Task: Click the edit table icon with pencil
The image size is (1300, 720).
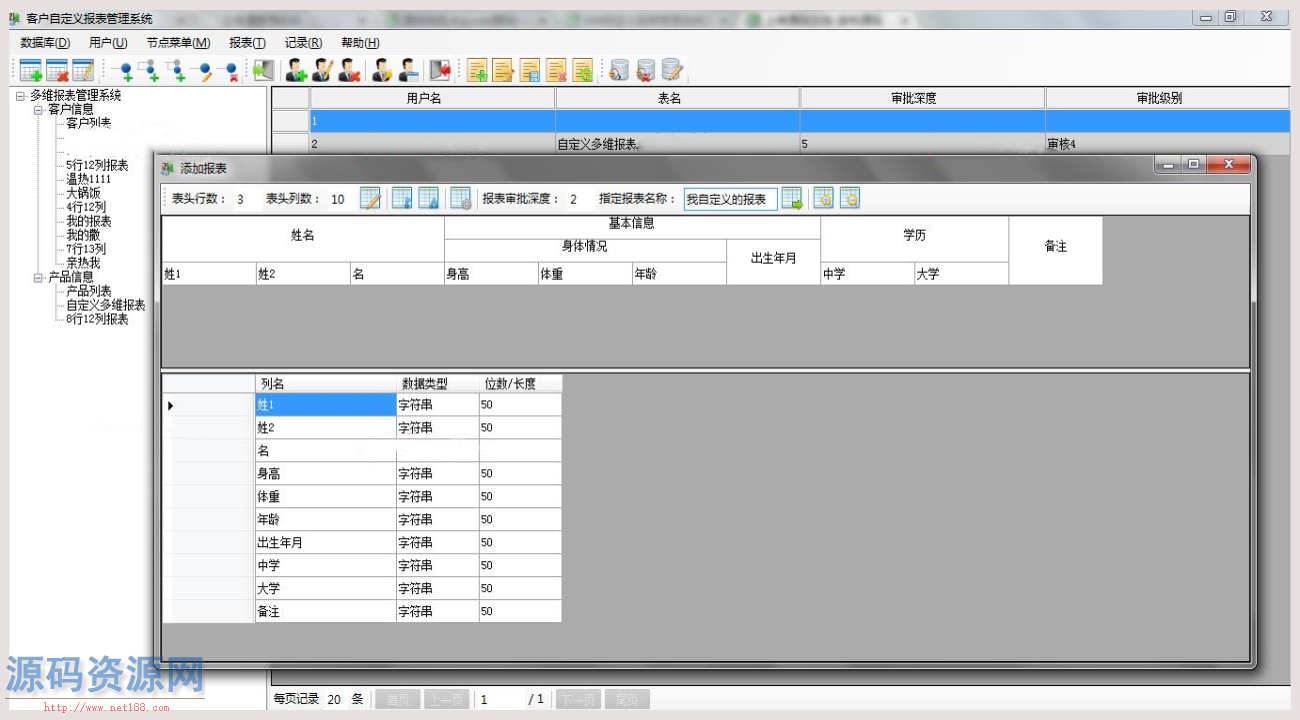Action: [83, 70]
